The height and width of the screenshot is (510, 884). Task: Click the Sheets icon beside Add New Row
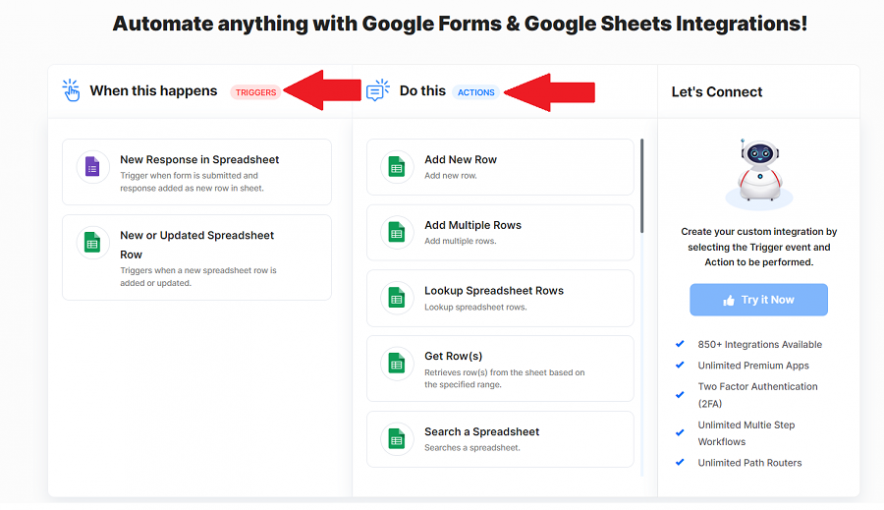397,167
